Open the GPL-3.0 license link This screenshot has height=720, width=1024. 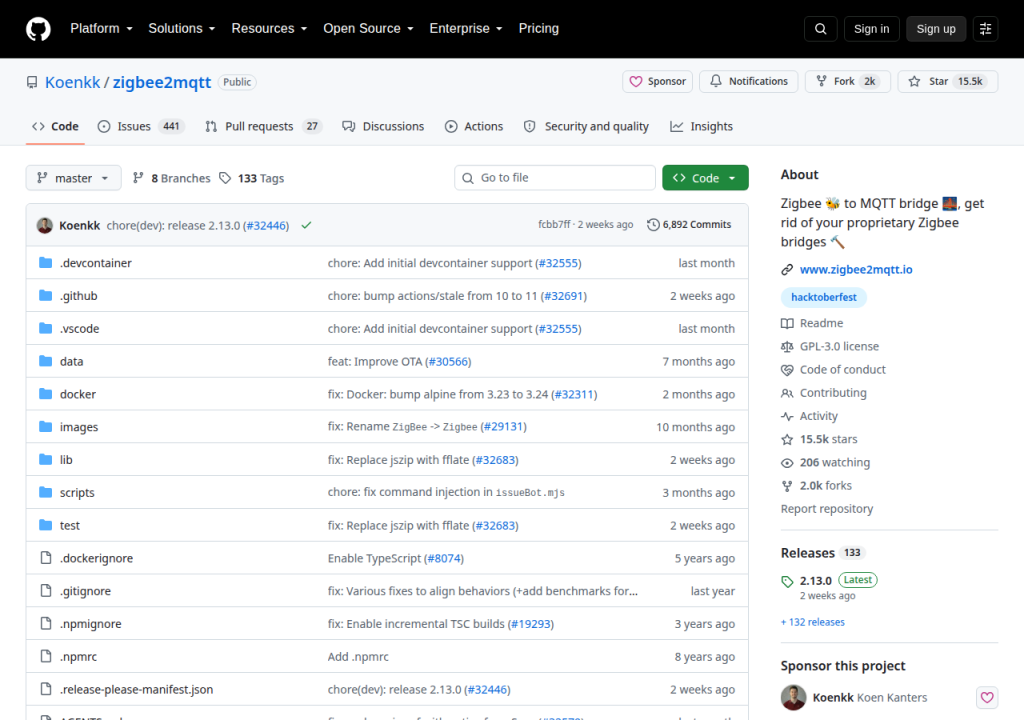pyautogui.click(x=830, y=346)
